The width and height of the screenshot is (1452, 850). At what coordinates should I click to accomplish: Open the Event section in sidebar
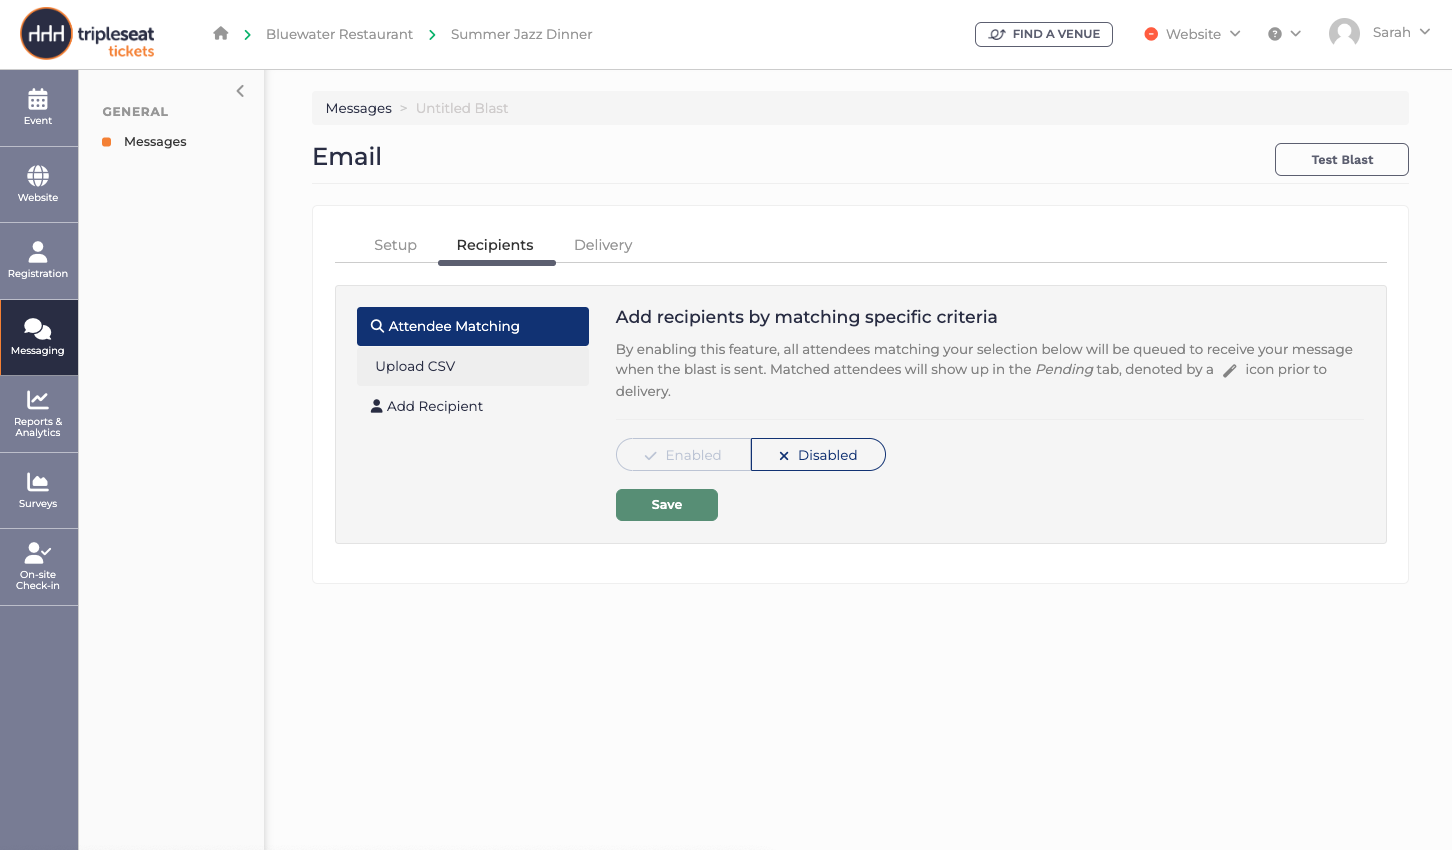pyautogui.click(x=38, y=108)
